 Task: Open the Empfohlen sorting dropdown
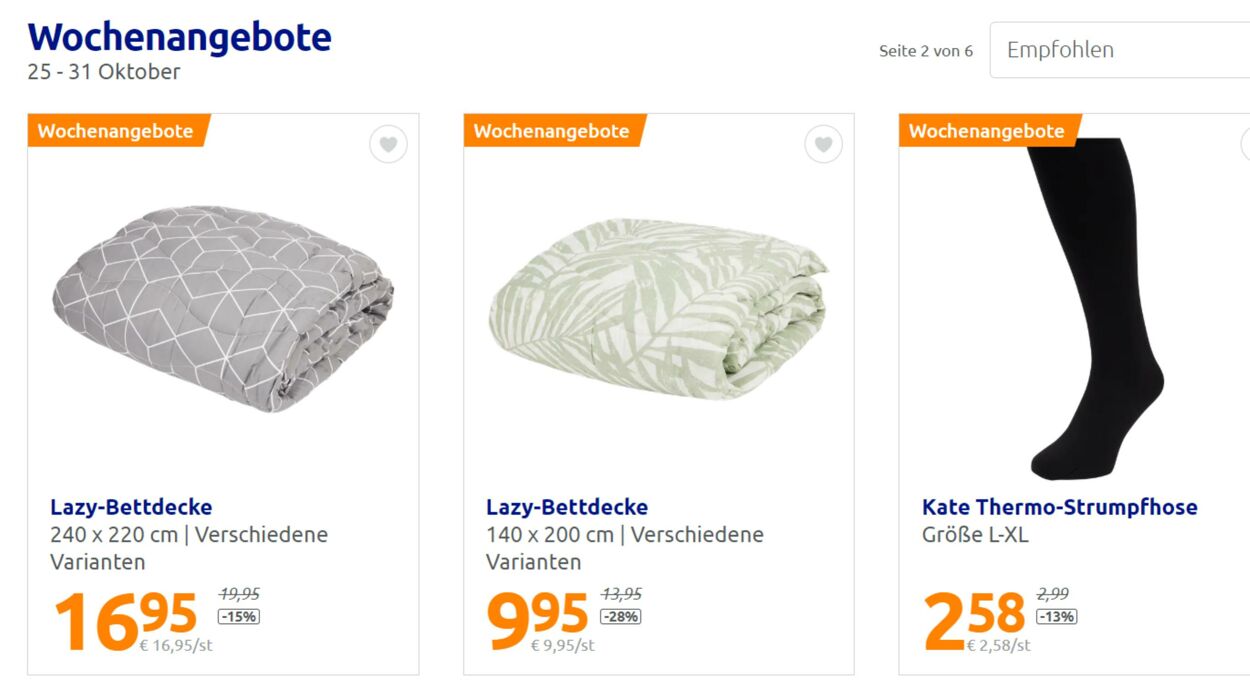pos(1118,50)
